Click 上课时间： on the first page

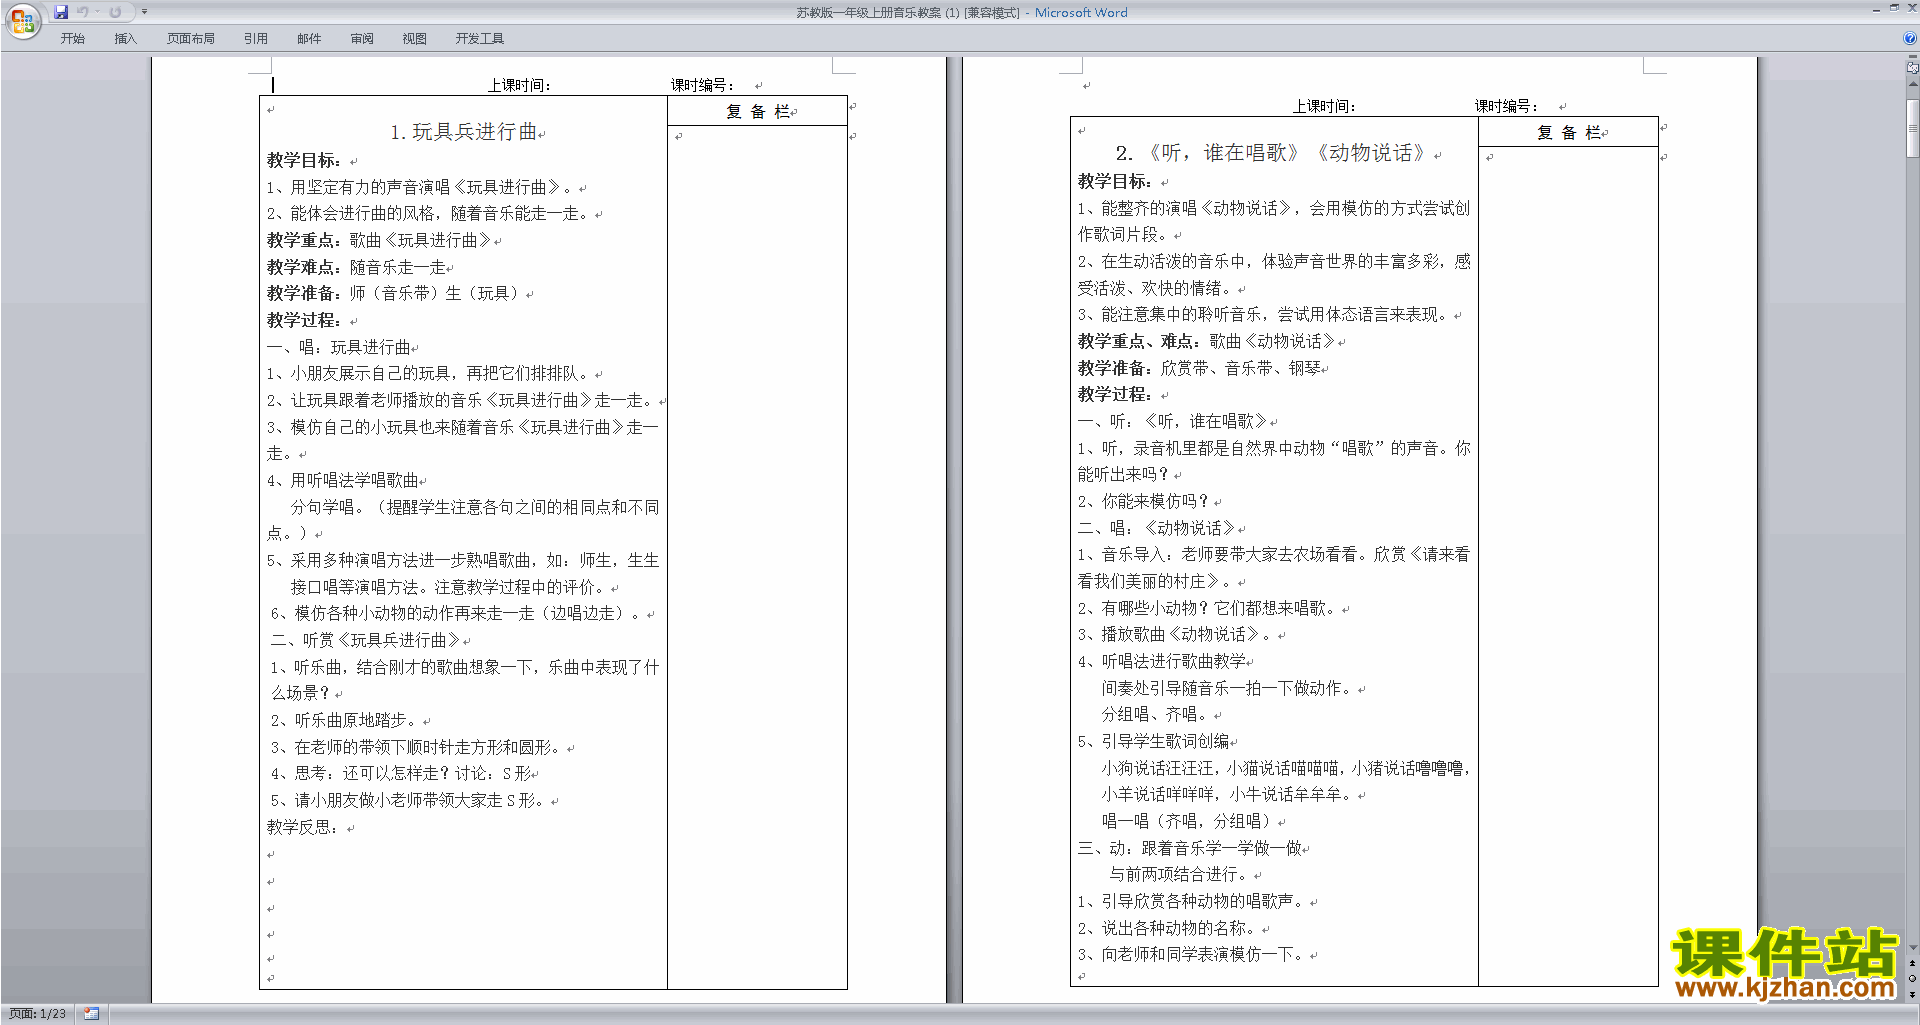click(519, 86)
